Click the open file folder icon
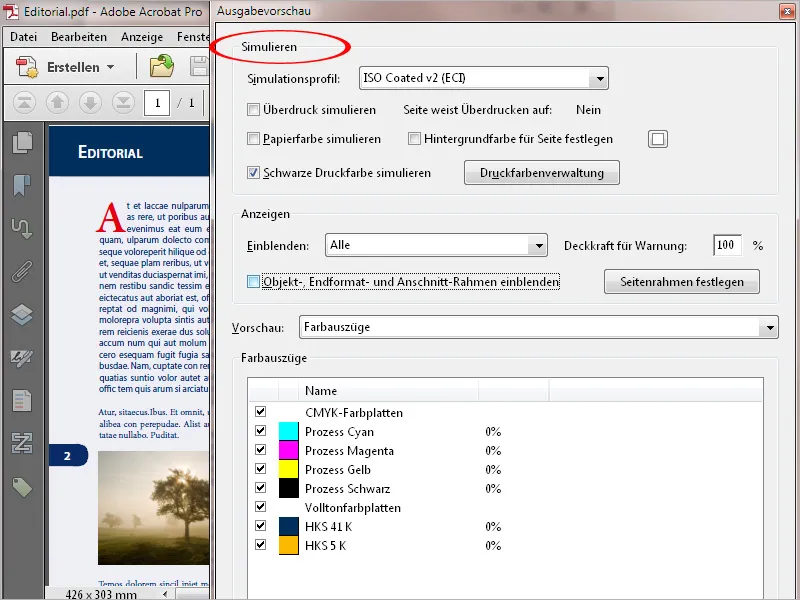800x600 pixels. click(161, 66)
